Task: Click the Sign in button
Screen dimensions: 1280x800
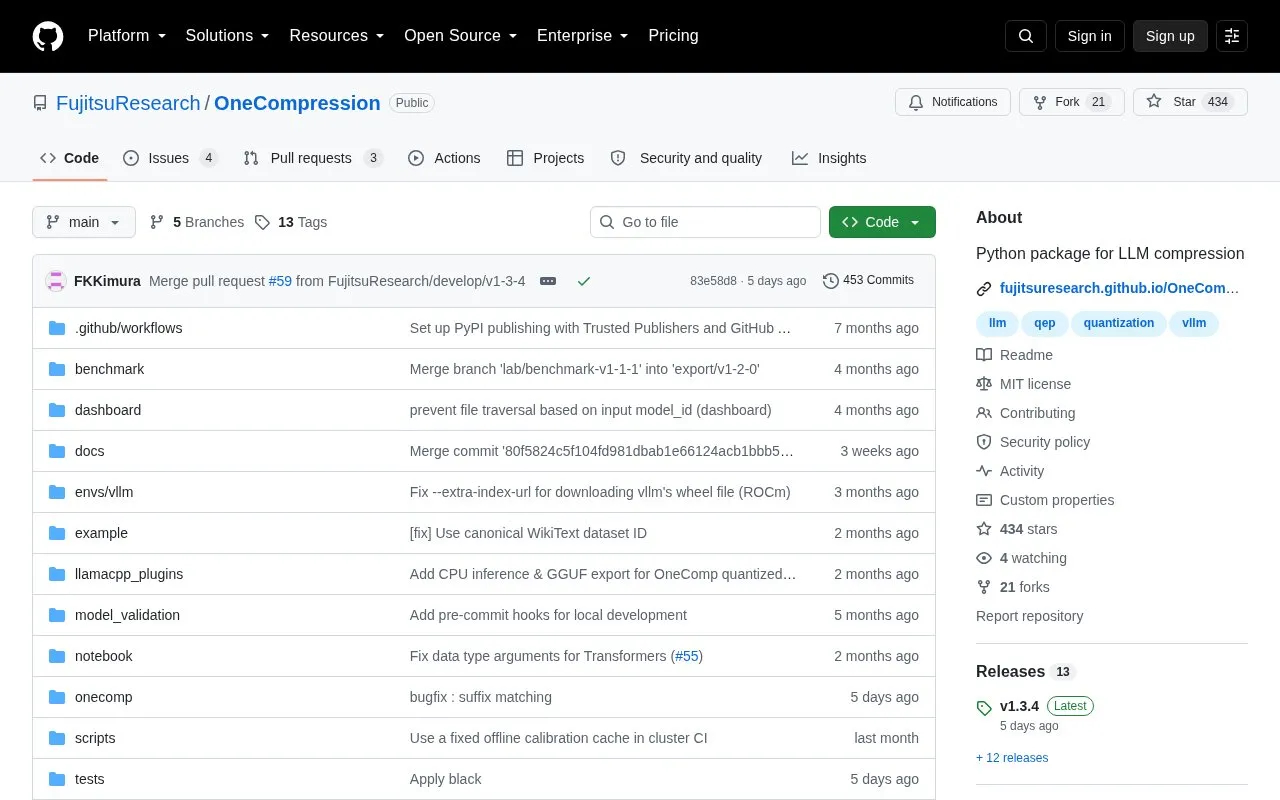Action: (x=1089, y=36)
